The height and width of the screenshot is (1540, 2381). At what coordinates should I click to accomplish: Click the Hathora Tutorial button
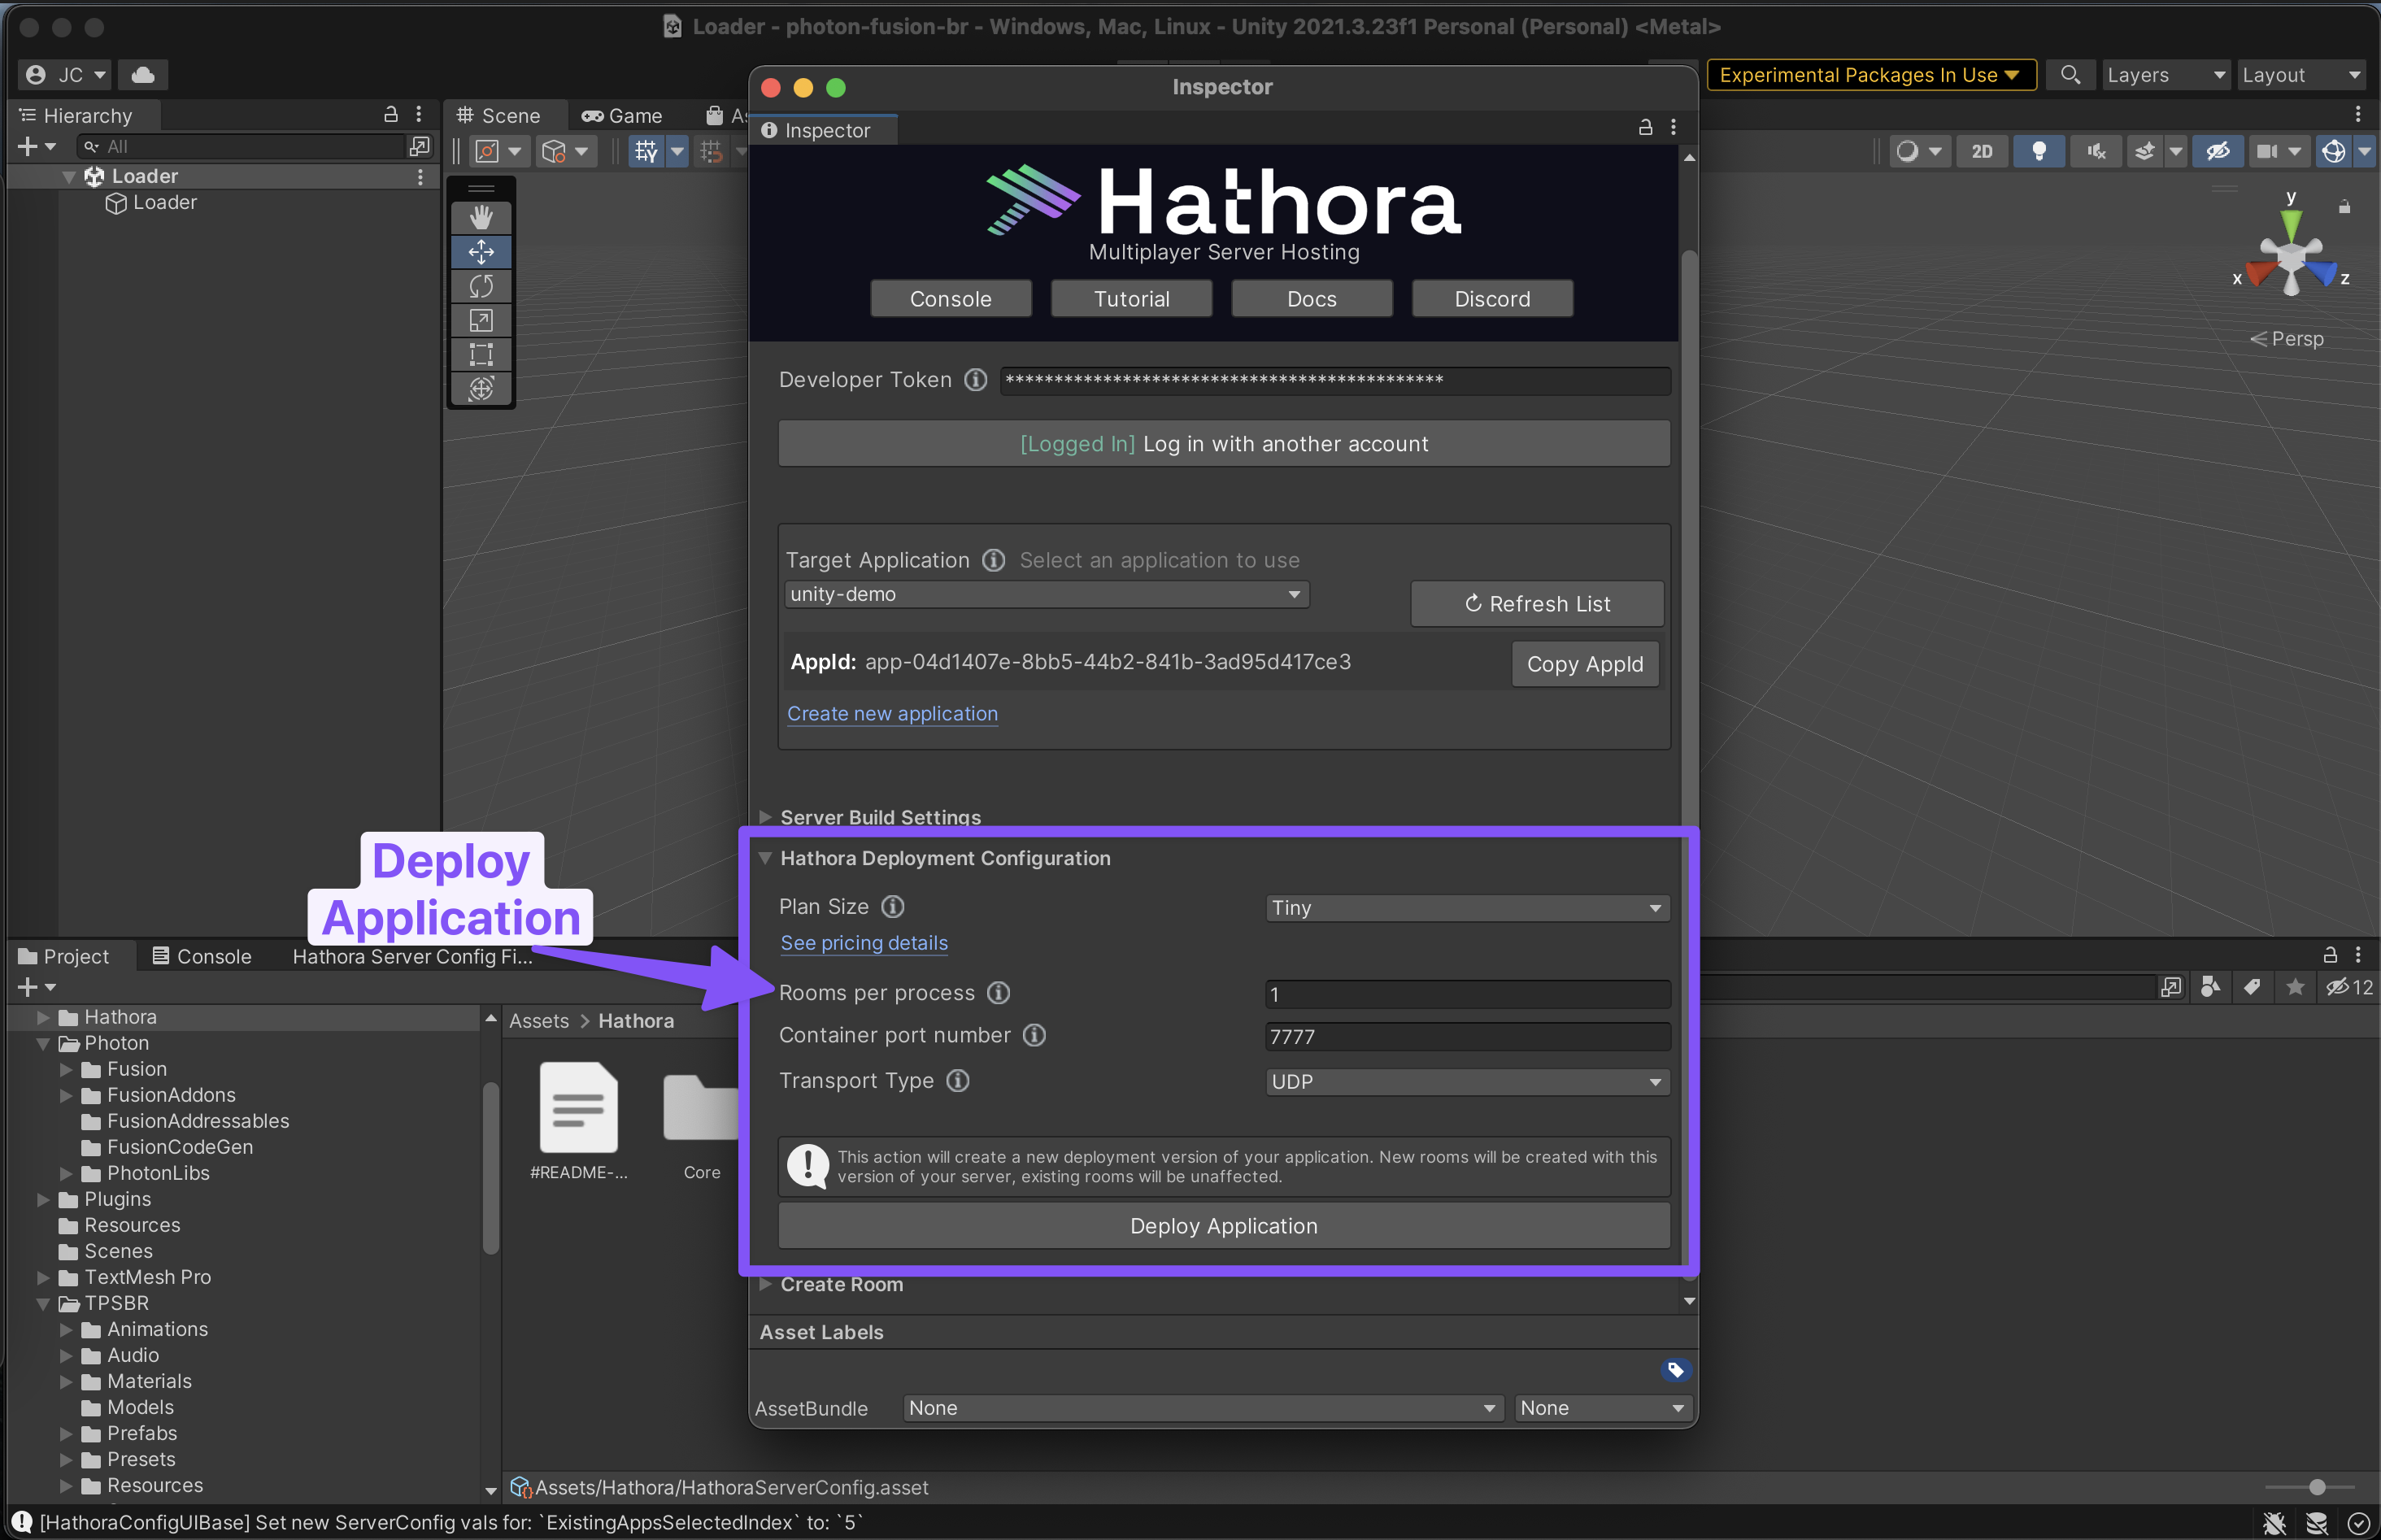click(x=1131, y=299)
